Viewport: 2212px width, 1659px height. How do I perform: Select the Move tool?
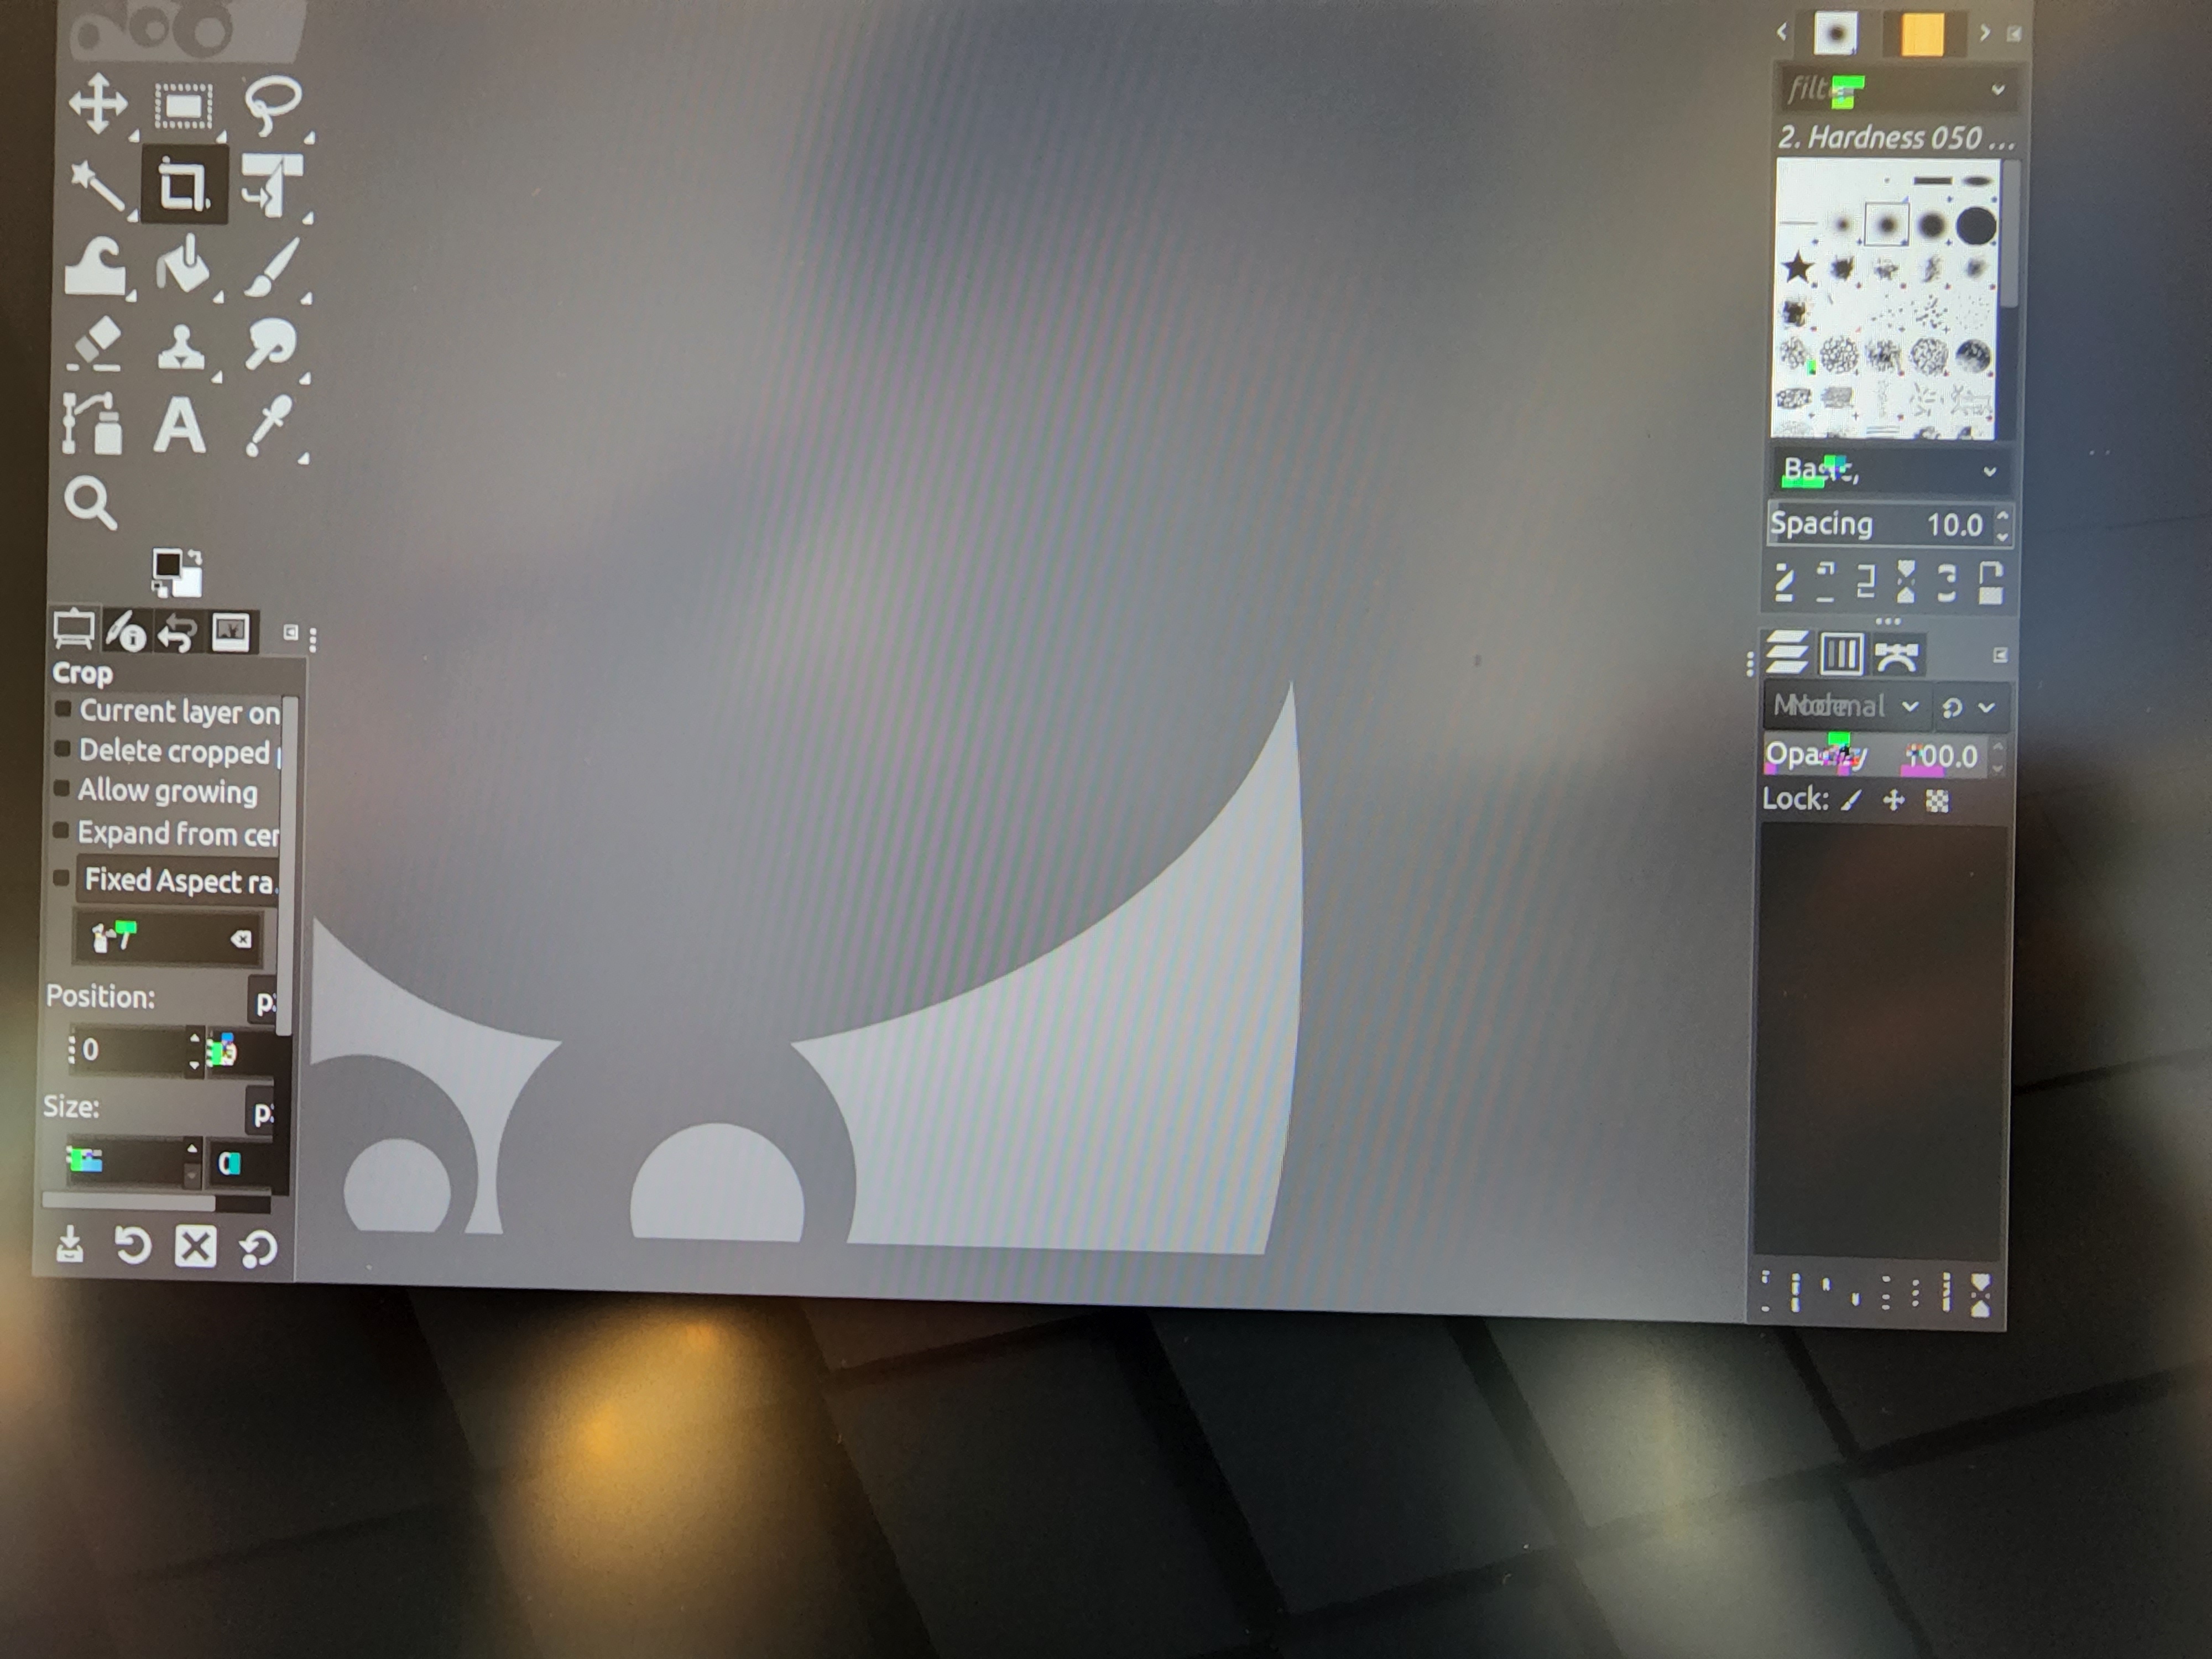point(97,103)
